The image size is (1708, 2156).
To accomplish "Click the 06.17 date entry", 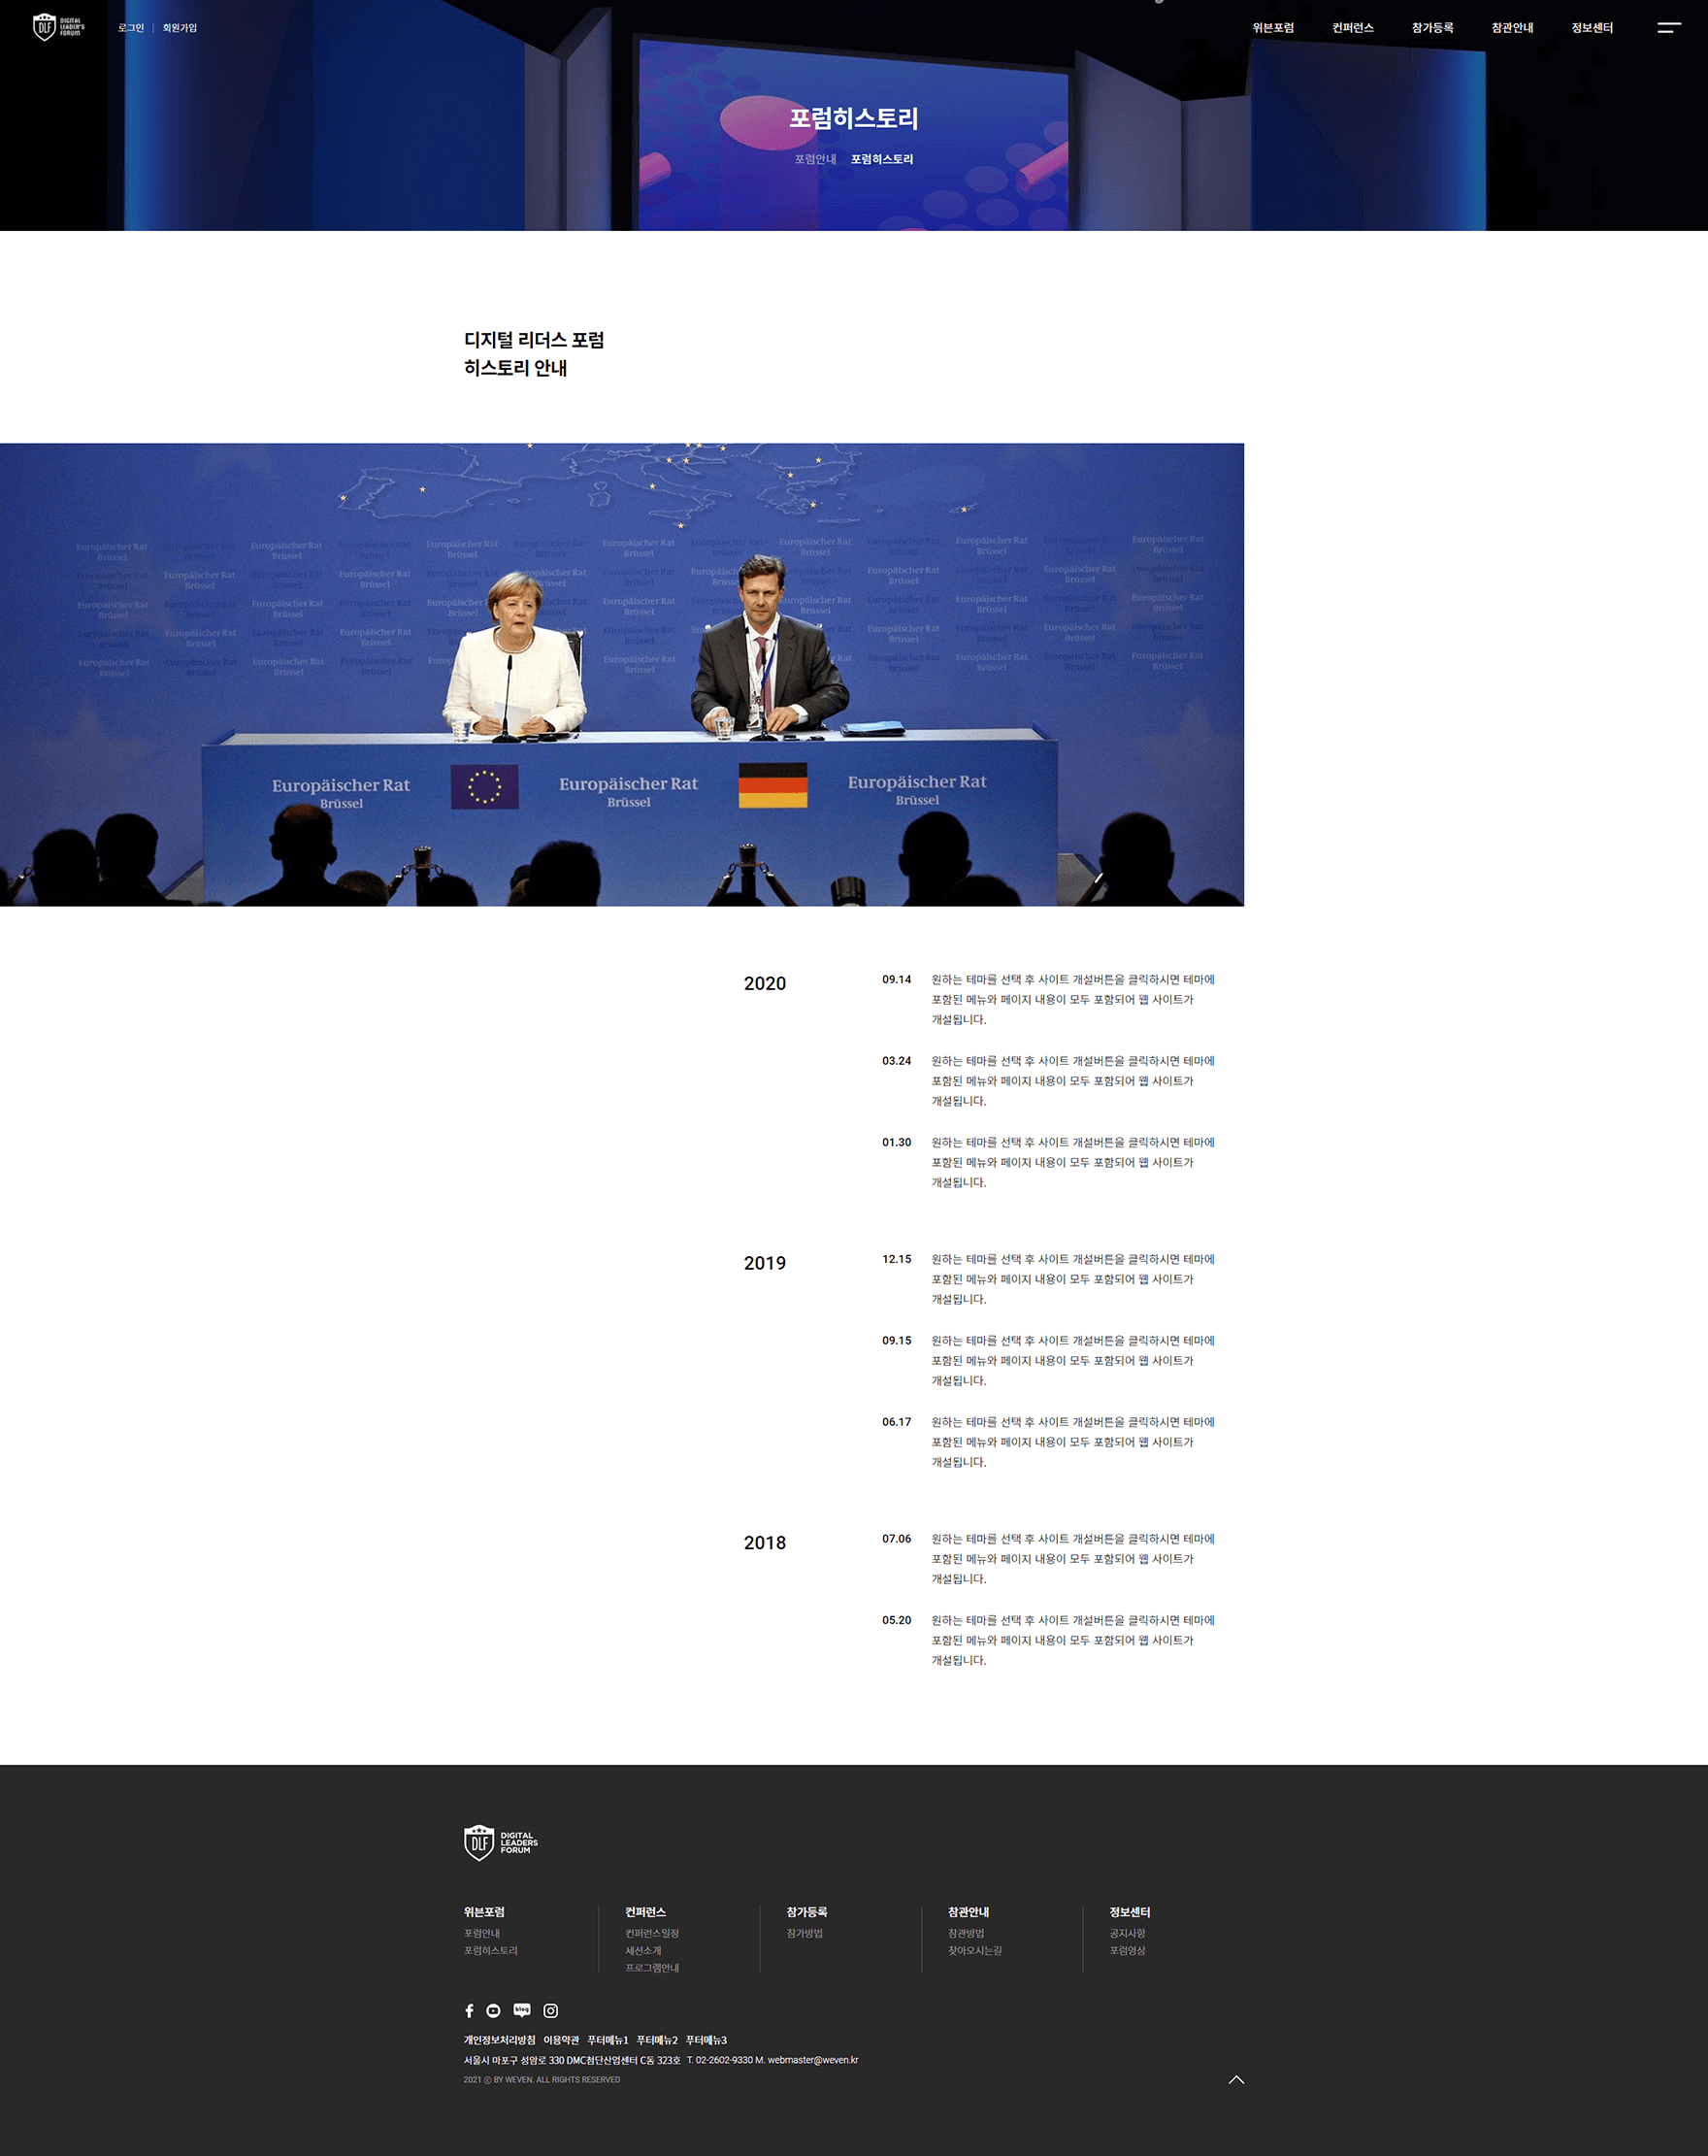I will 896,1422.
